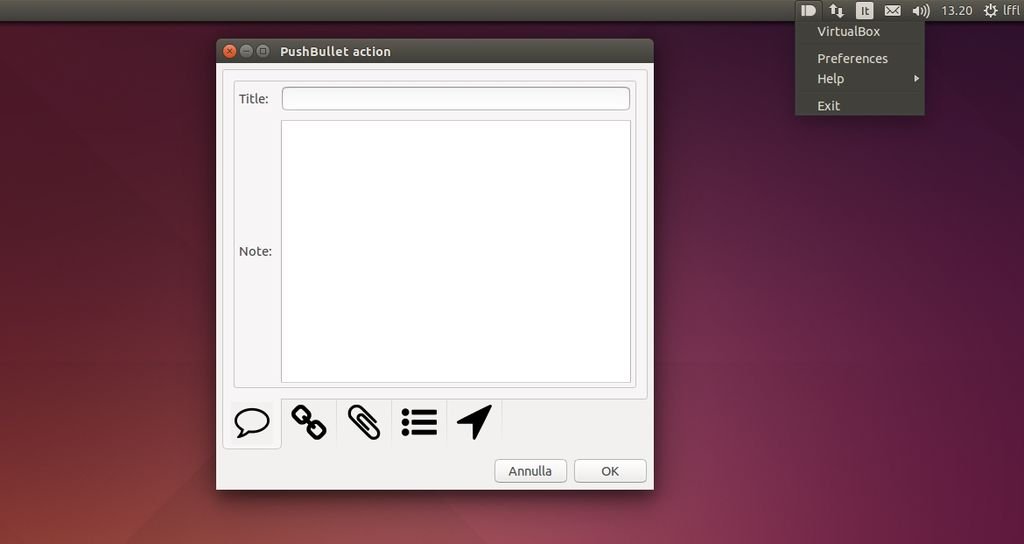
Task: Open the keyboard layout indicator
Action: (865, 10)
